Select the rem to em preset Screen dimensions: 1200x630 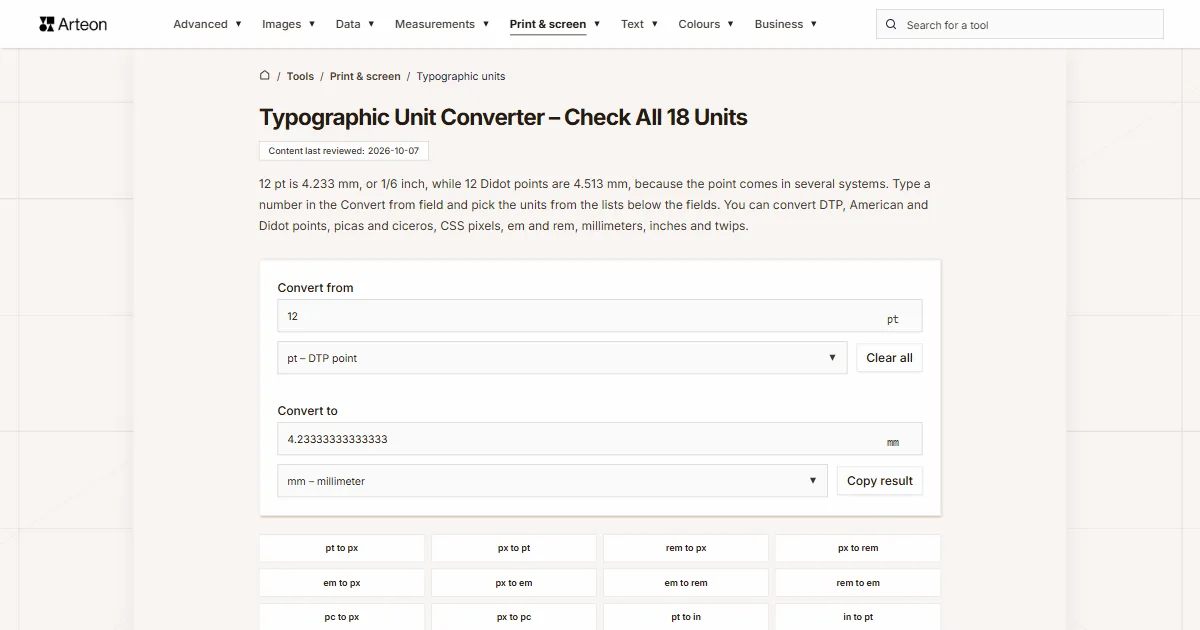pyautogui.click(x=858, y=583)
